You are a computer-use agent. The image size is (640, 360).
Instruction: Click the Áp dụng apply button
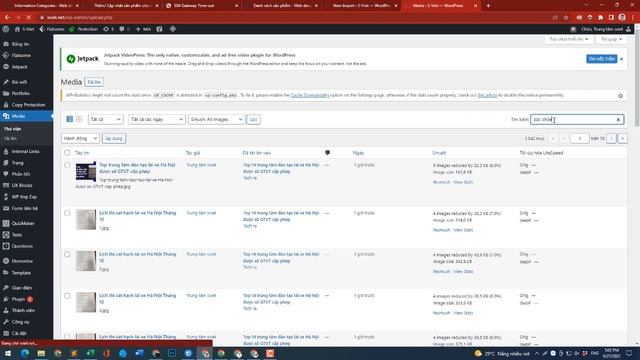pos(114,138)
